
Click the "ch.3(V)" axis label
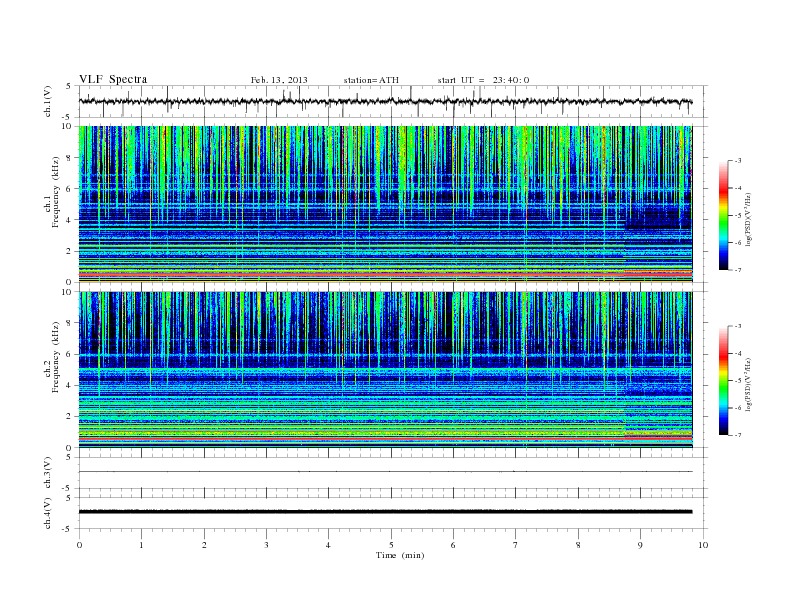[x=48, y=473]
